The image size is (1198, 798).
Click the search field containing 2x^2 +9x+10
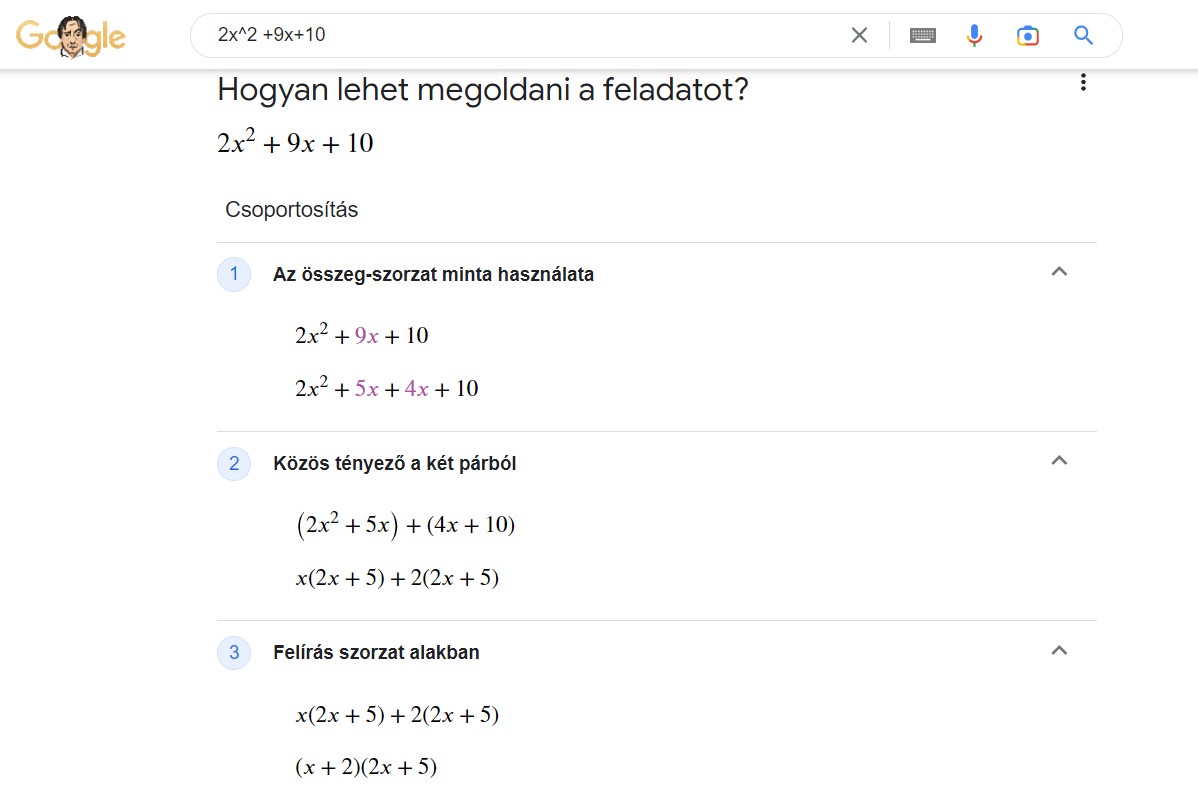(x=520, y=36)
